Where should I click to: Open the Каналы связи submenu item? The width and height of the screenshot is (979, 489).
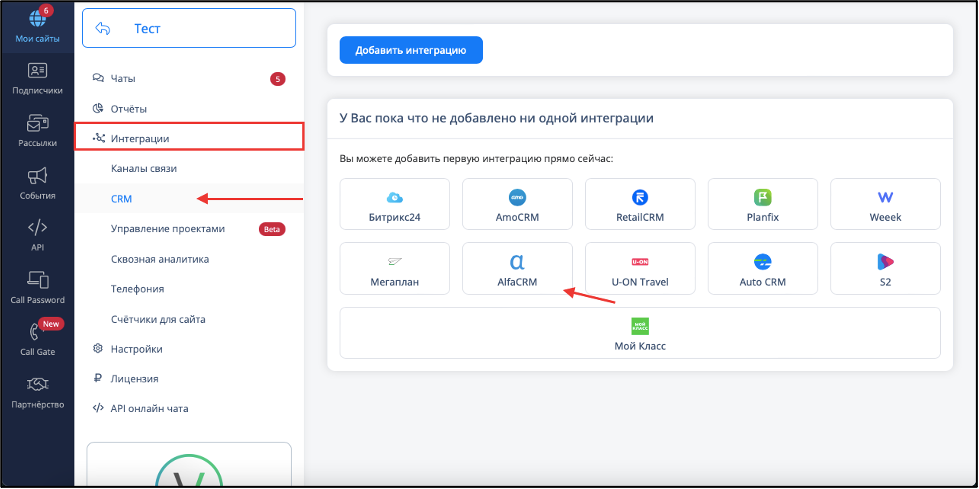click(189, 169)
